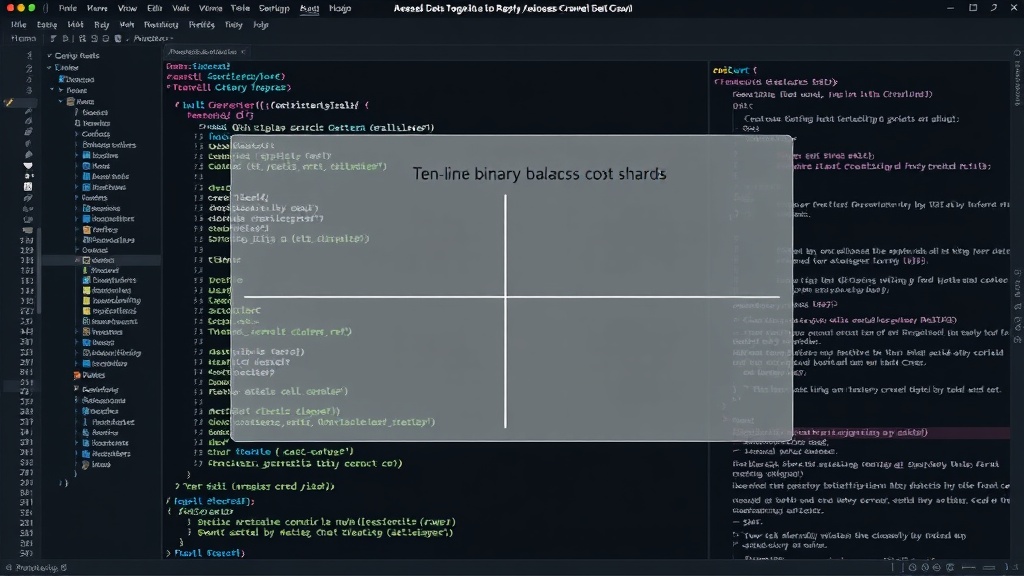Screen dimensions: 1024x576
Task: Click the clock icon in the status bar
Action: (x=912, y=568)
